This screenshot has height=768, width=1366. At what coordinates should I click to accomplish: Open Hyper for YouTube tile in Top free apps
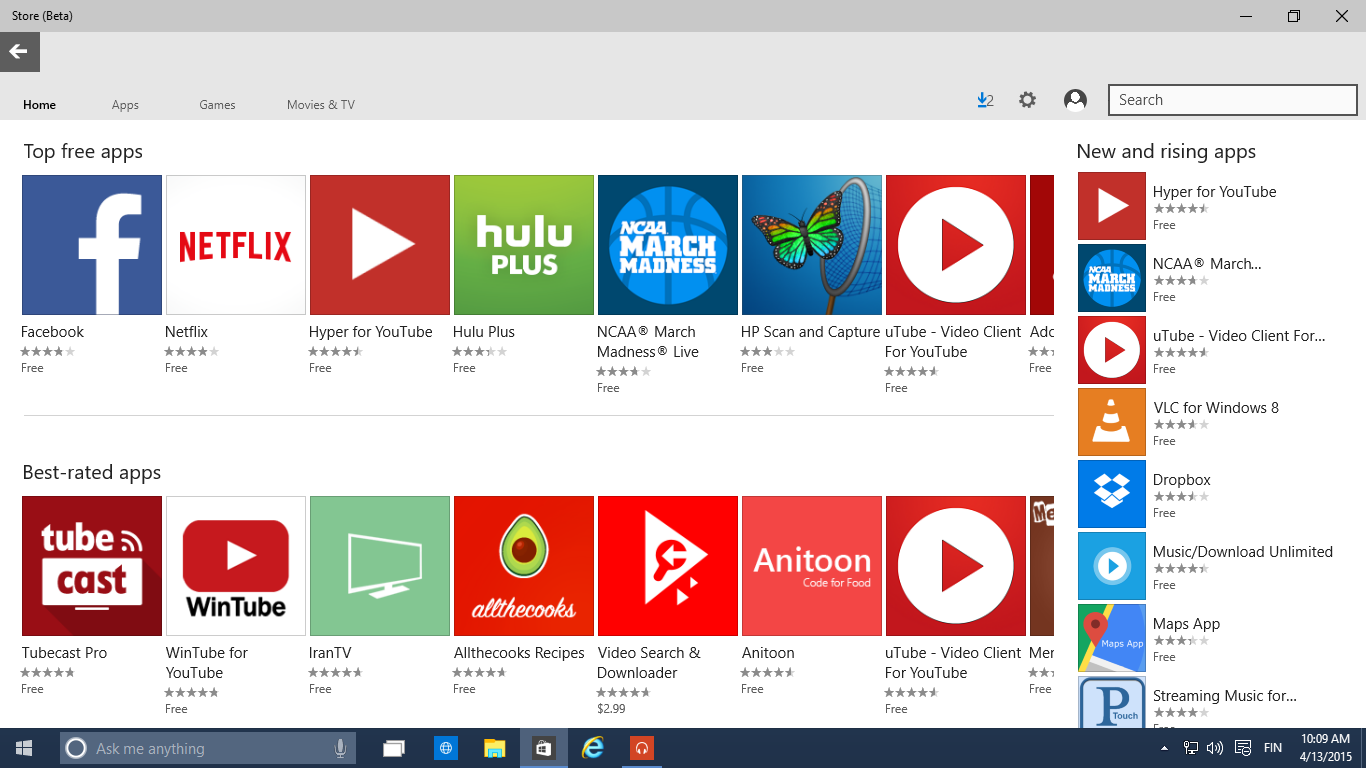coord(380,245)
